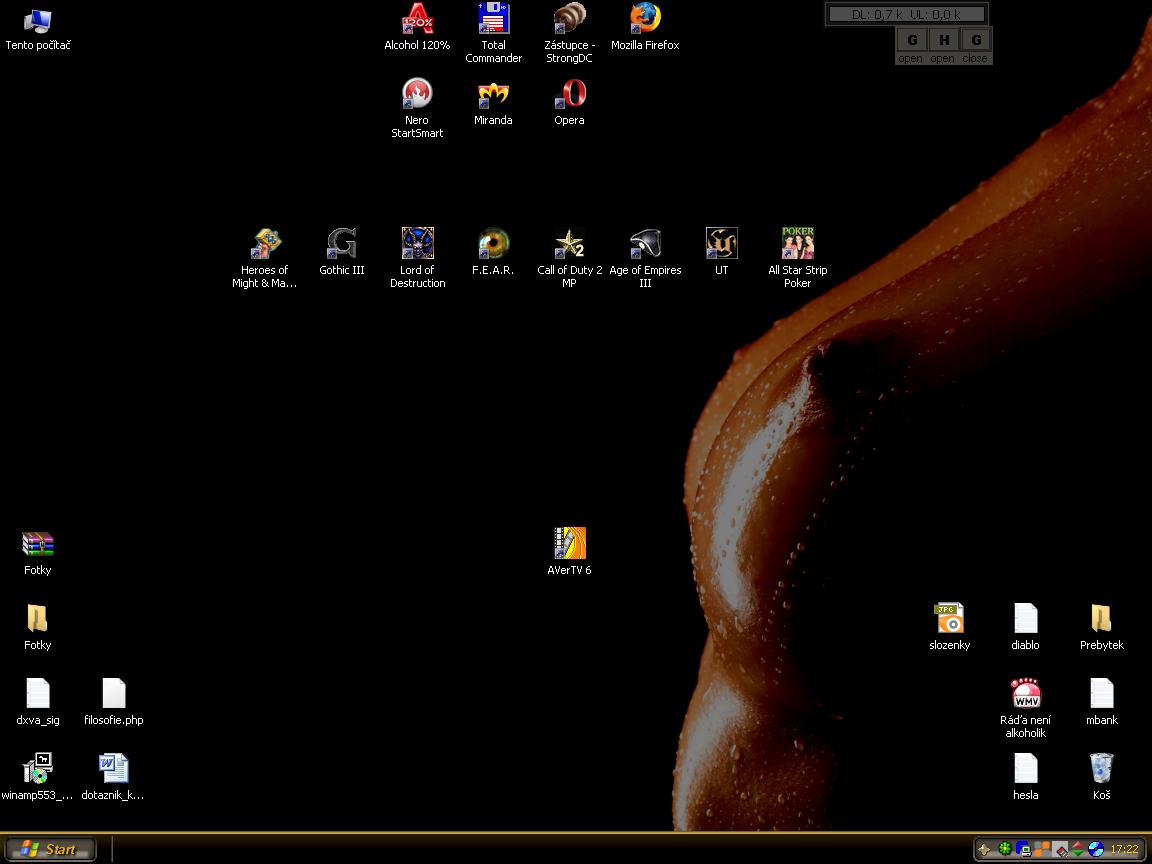Select the Tento počítač icon

tap(38, 20)
